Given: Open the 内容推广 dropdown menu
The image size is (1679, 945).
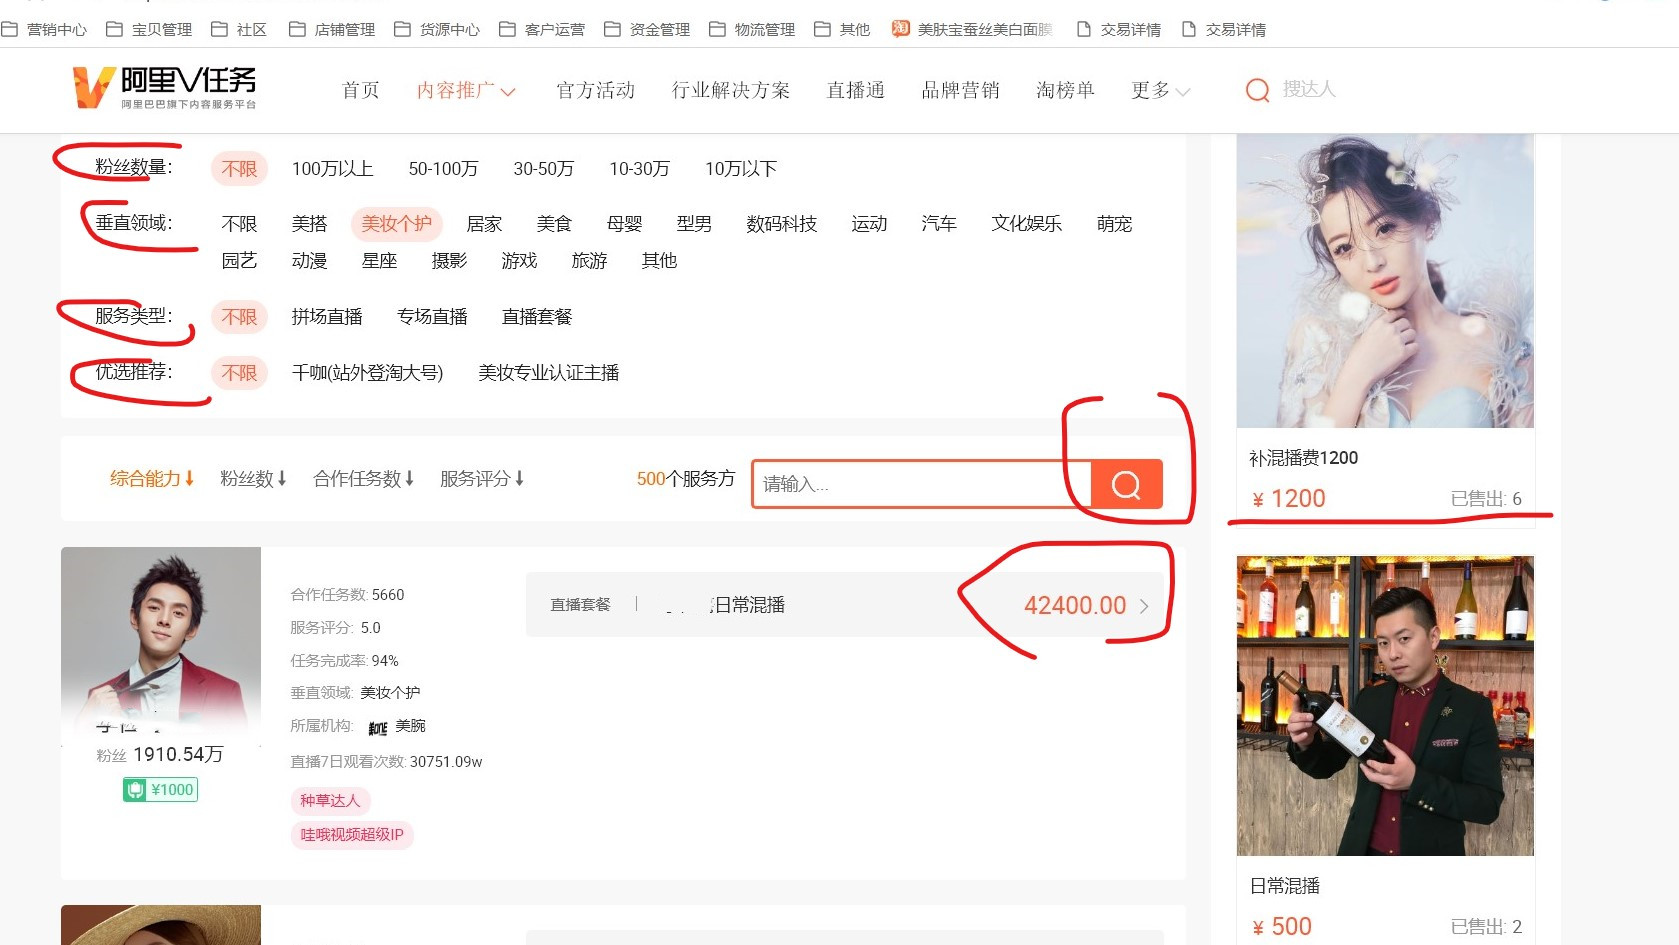Looking at the screenshot, I should pos(466,90).
